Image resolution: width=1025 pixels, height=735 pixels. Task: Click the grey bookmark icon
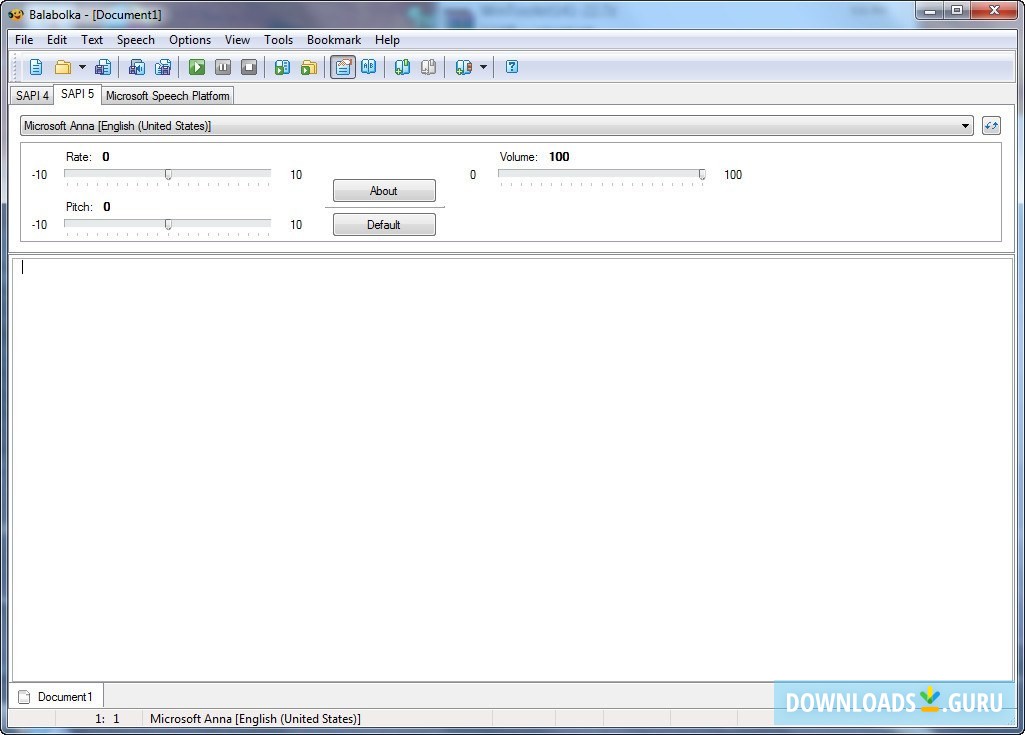click(428, 67)
